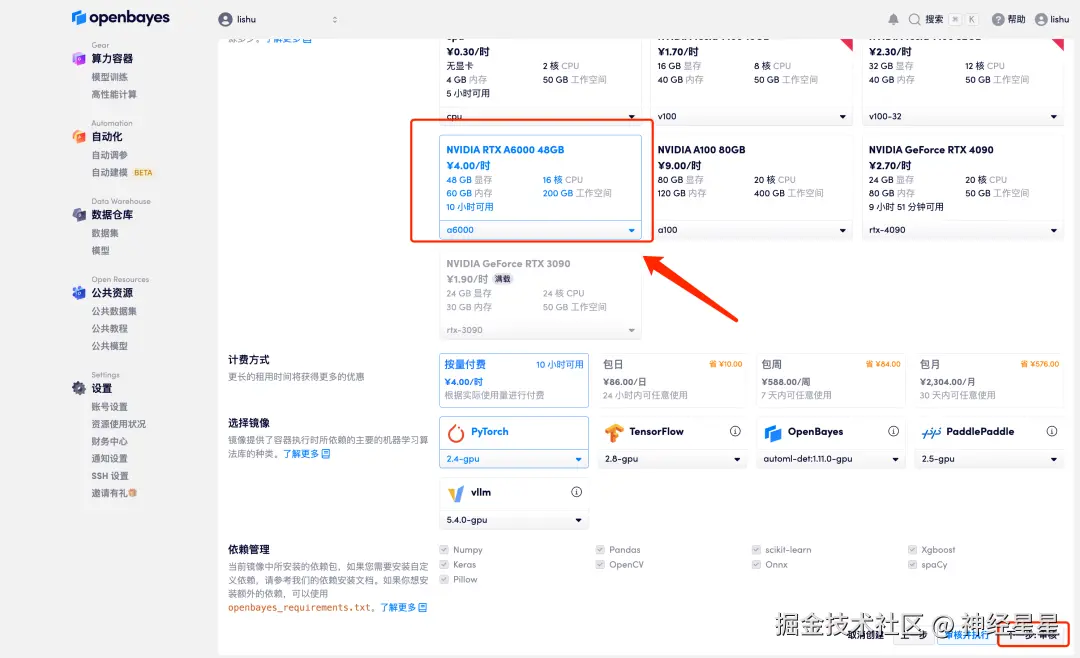Screen dimensions: 1080x658
Task: Open the lishu account avatar at top right
Action: (x=1041, y=19)
